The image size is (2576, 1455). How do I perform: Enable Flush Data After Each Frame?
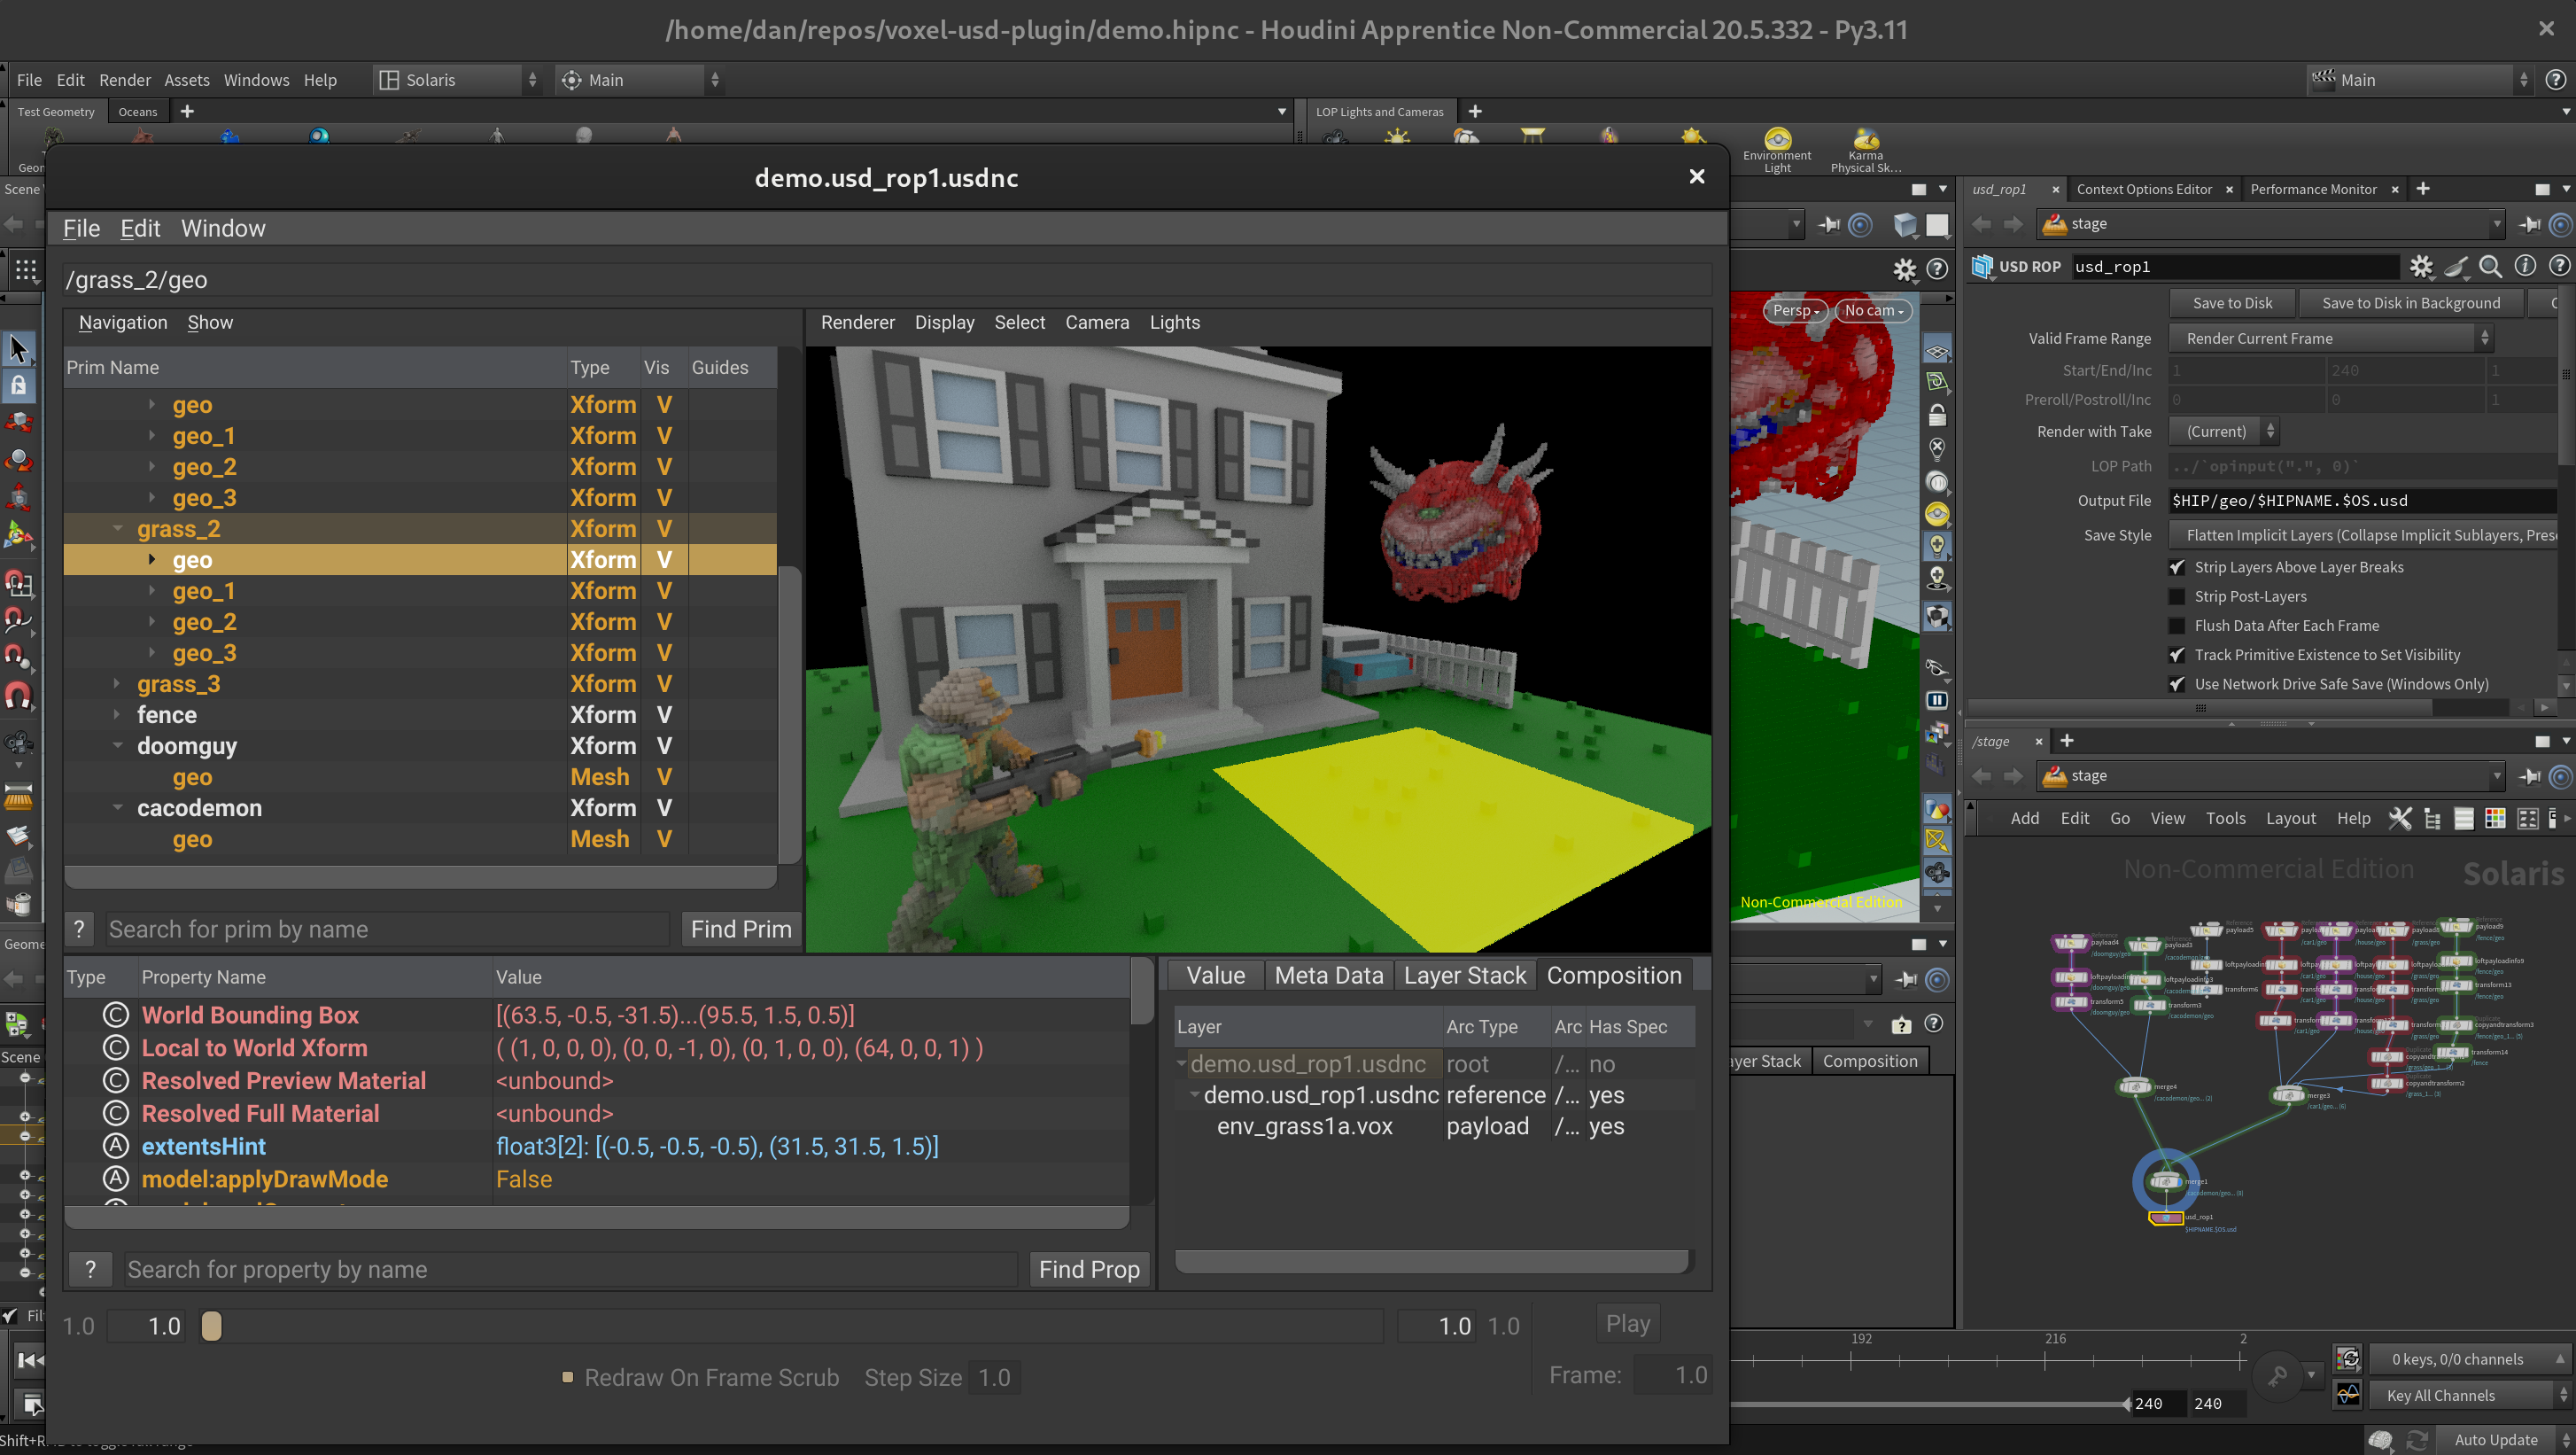pyautogui.click(x=2177, y=625)
